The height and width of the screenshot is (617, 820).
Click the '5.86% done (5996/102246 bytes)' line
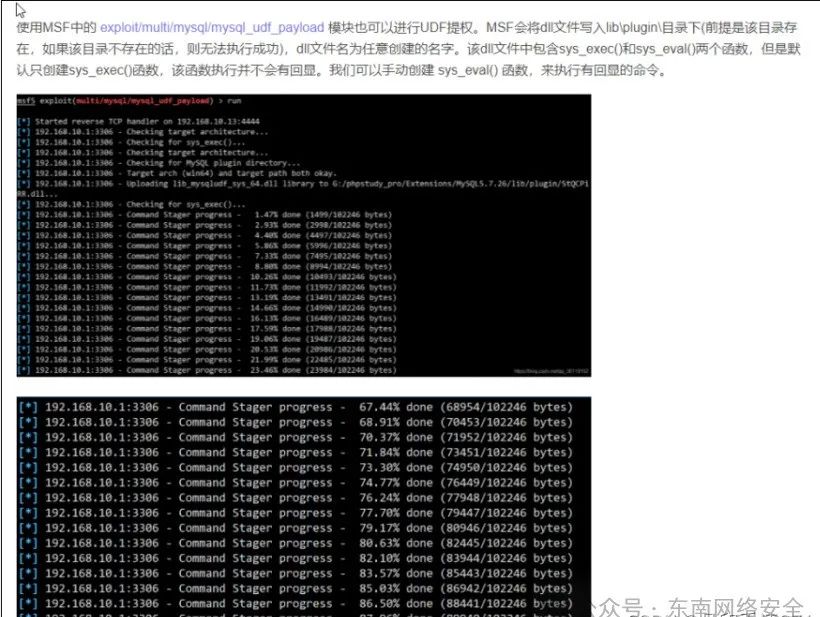click(205, 246)
